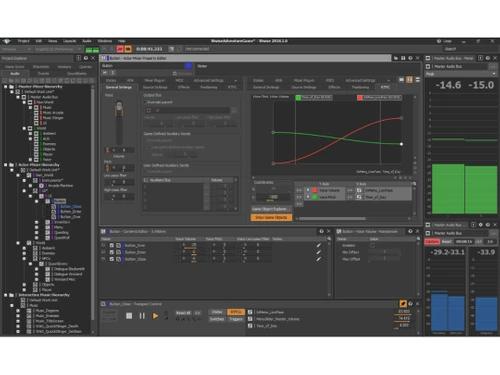Click the edit pencil icon for Button_Close
Viewport: 500px width, 375px height.
[319, 259]
